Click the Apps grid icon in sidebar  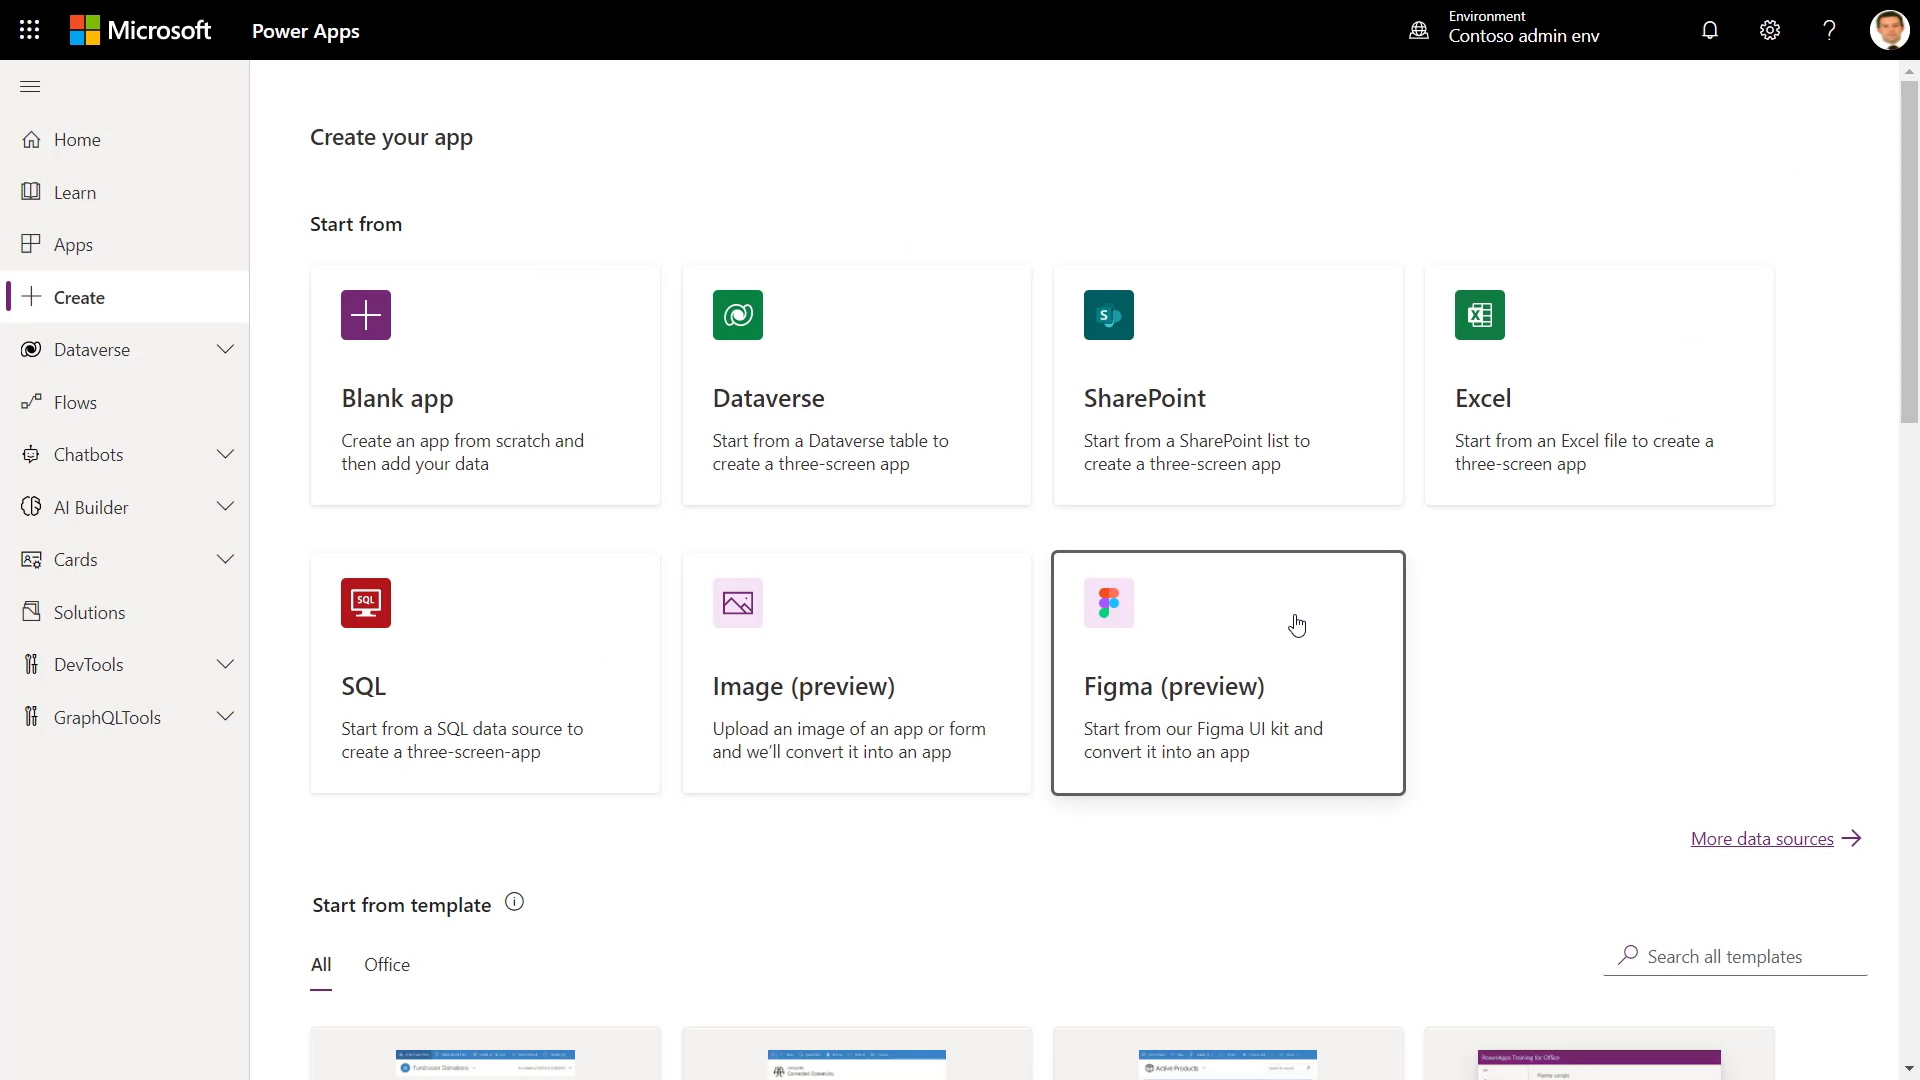pos(31,244)
